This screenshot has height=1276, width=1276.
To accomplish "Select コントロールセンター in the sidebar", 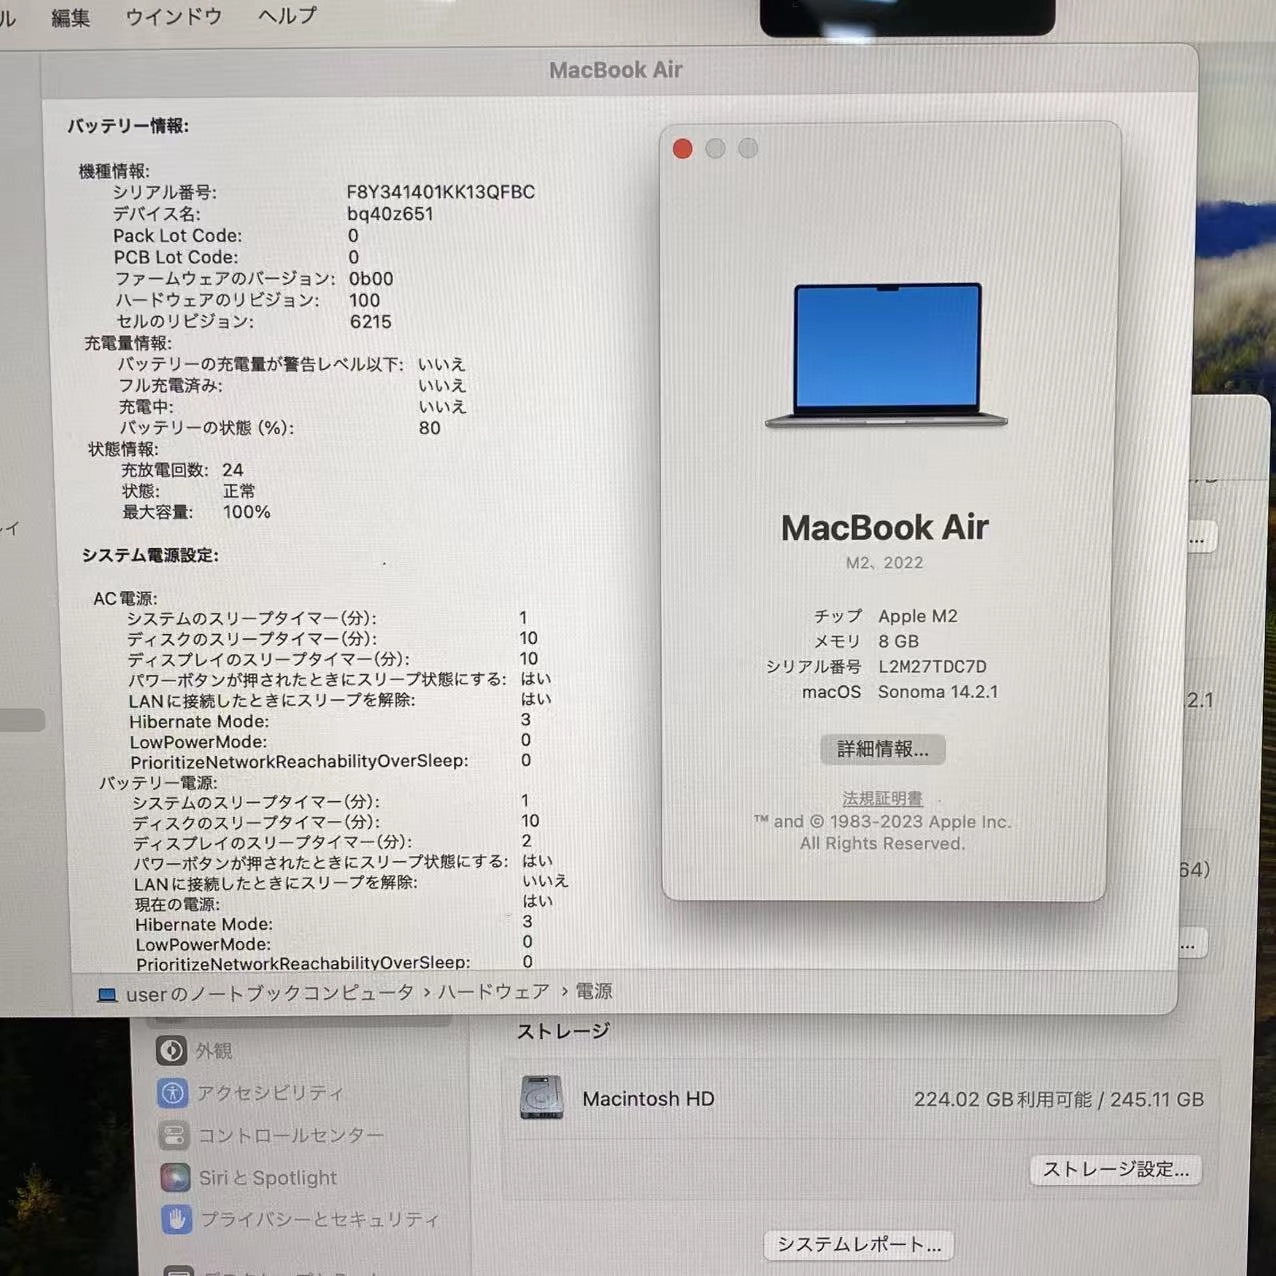I will pos(174,1135).
